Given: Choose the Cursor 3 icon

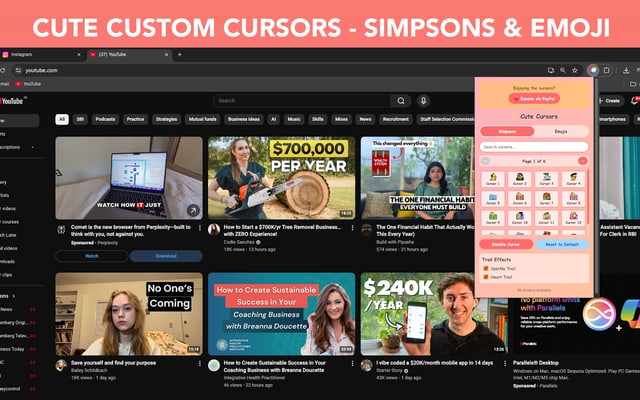Looking at the screenshot, I should coord(547,179).
